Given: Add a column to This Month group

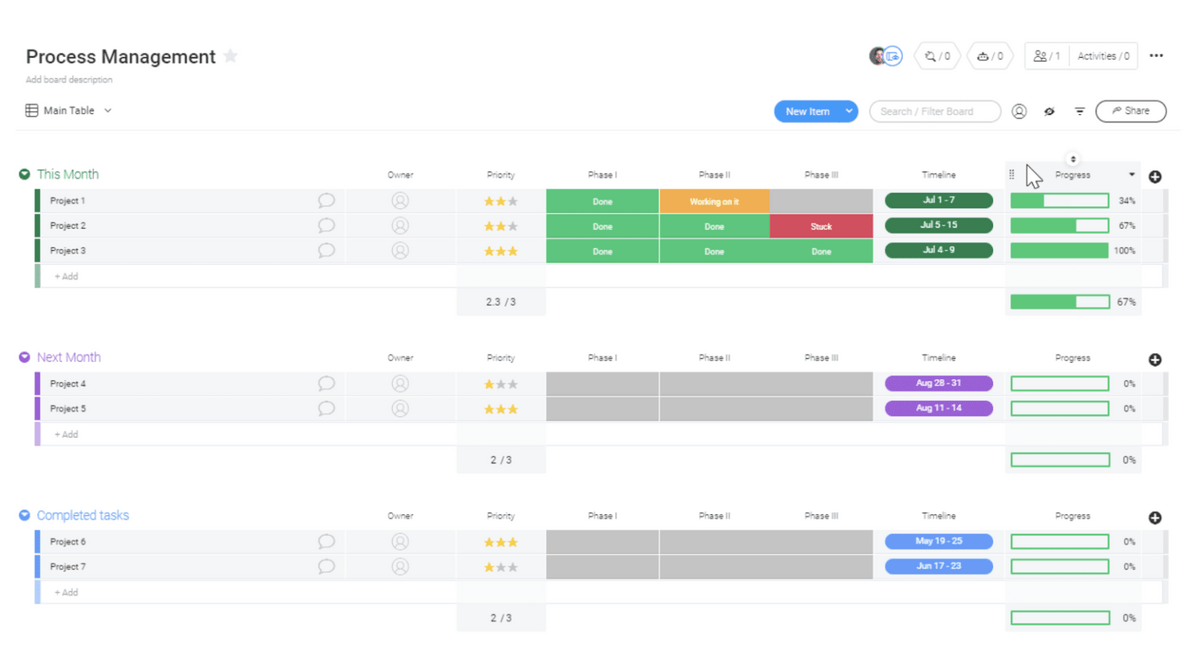Looking at the screenshot, I should click(x=1155, y=177).
